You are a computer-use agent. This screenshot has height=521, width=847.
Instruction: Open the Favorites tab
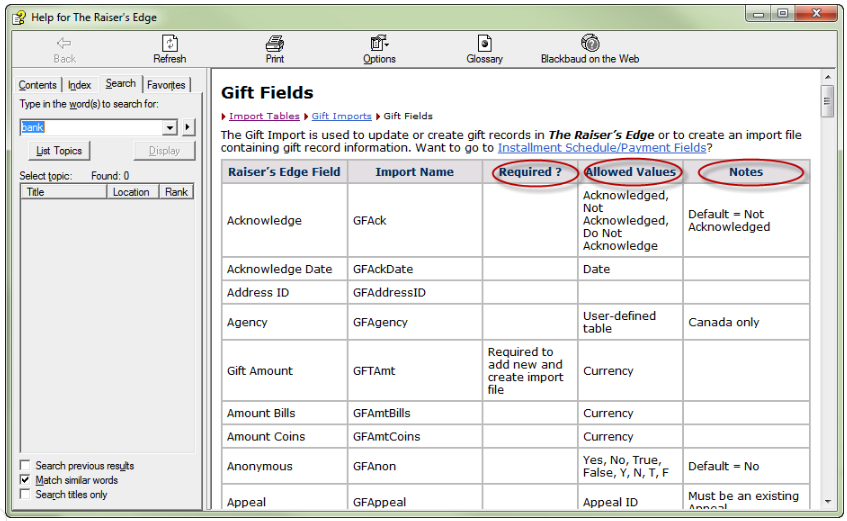coord(166,85)
